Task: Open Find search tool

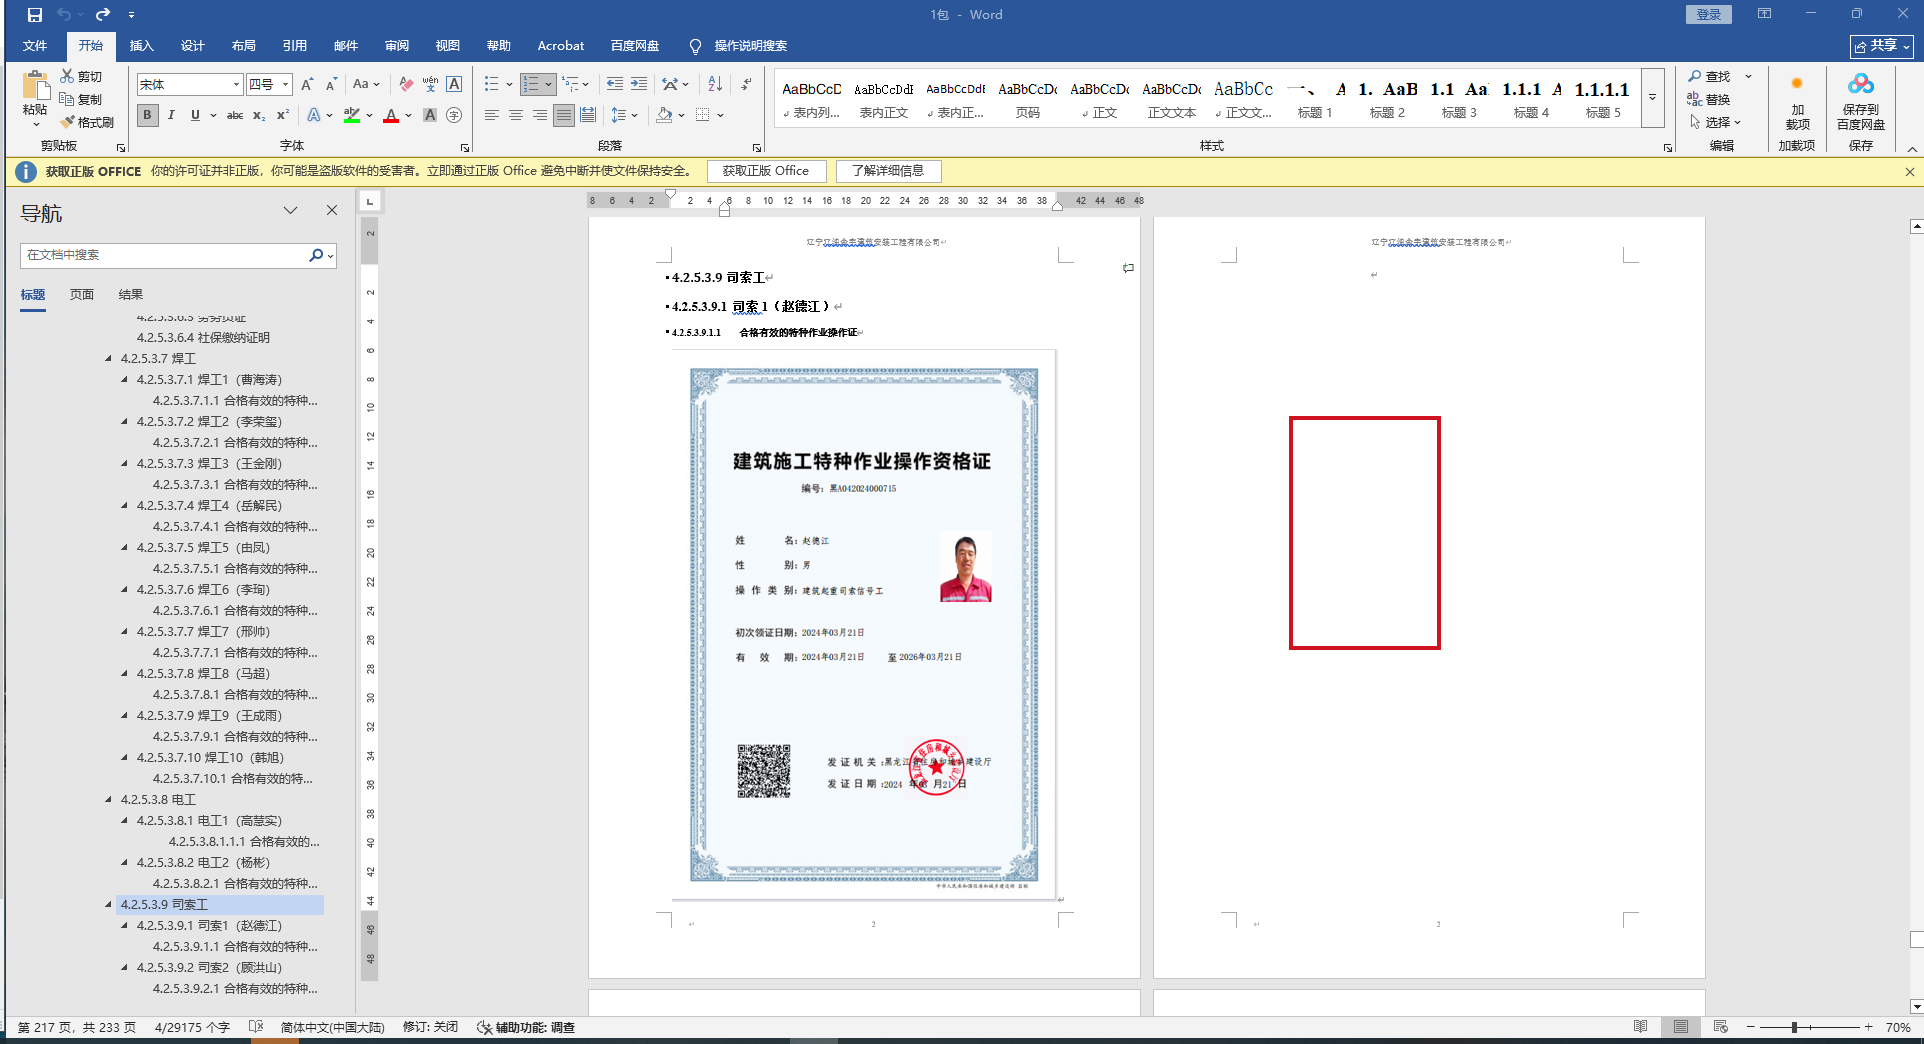Action: tap(1709, 76)
